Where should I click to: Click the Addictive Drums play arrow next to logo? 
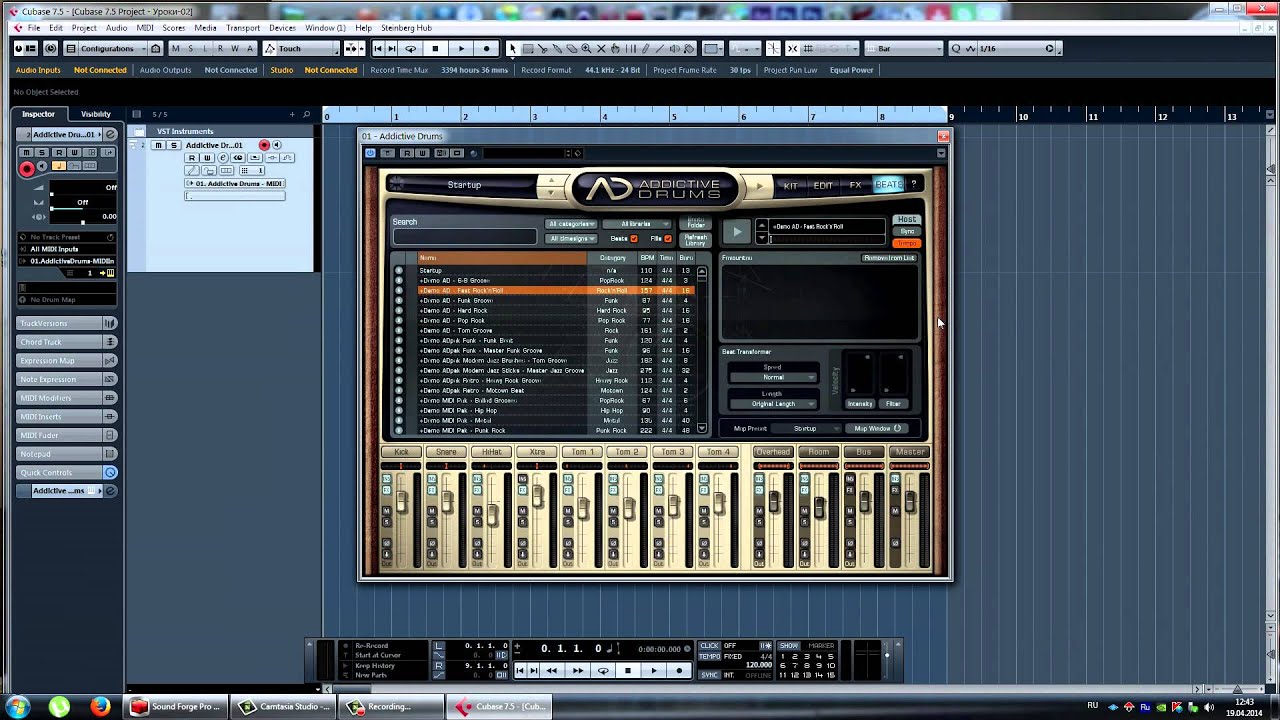[759, 185]
